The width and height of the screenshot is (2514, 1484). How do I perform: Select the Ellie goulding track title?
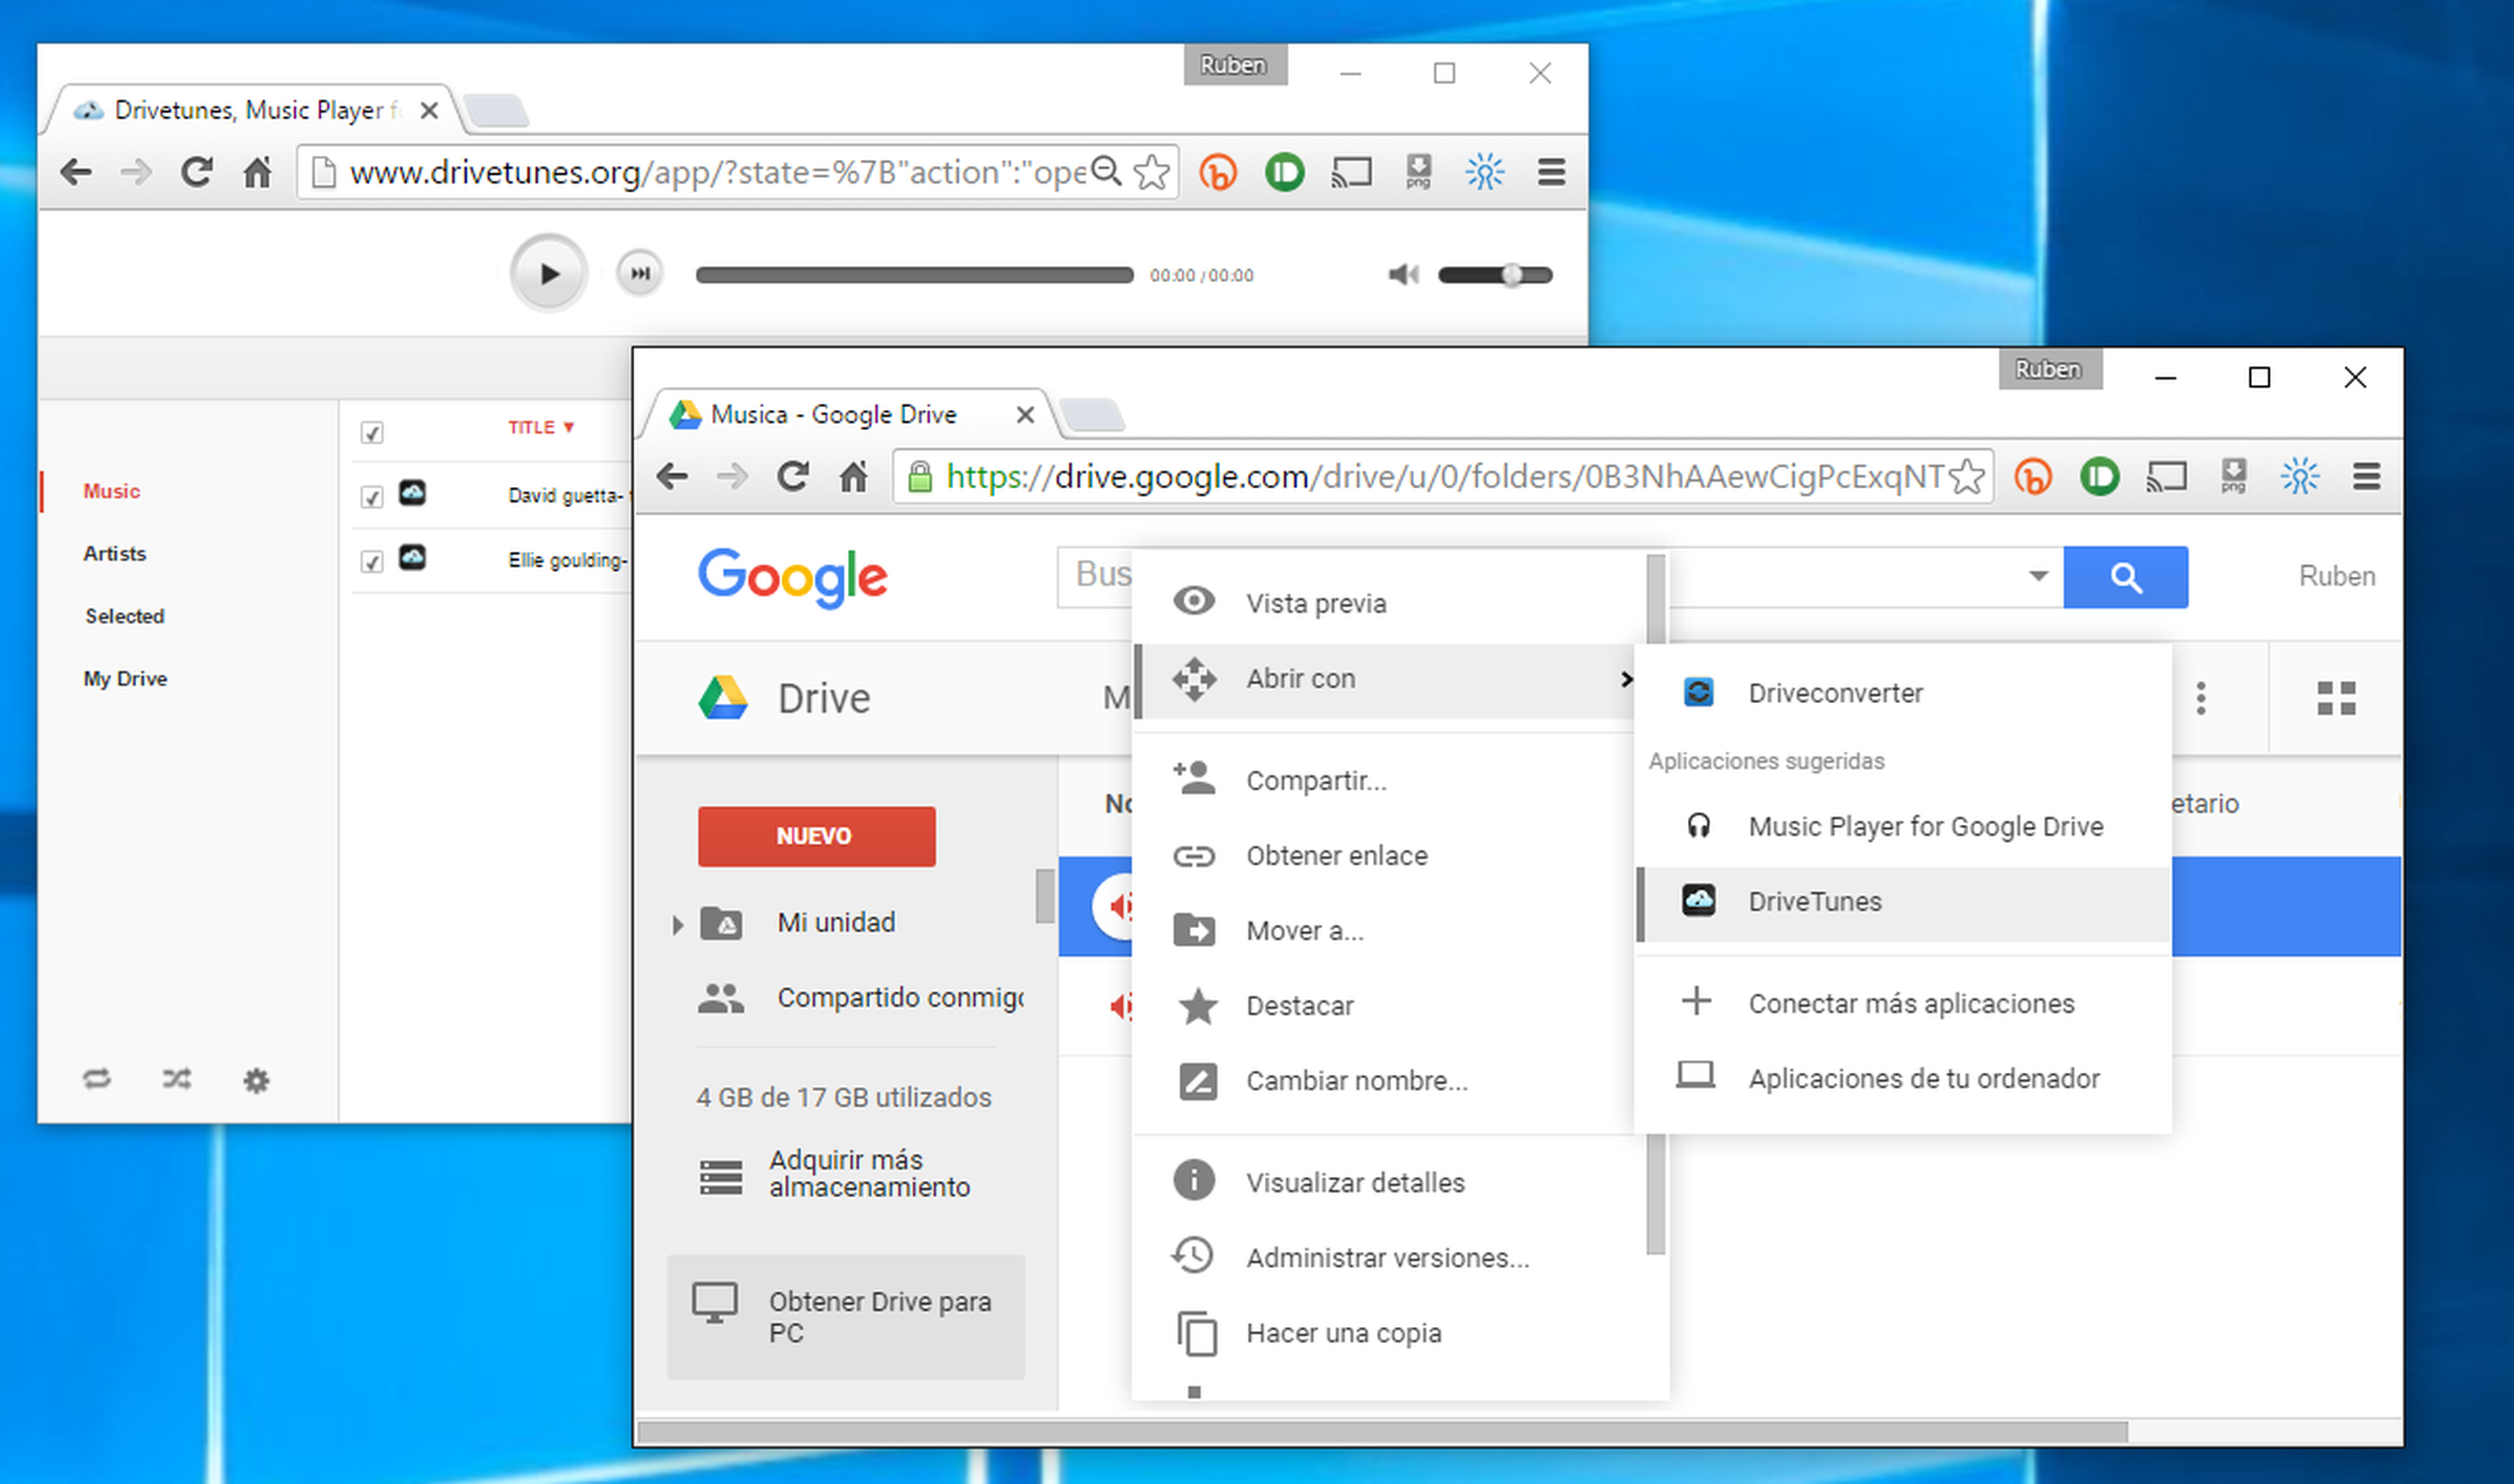(568, 560)
